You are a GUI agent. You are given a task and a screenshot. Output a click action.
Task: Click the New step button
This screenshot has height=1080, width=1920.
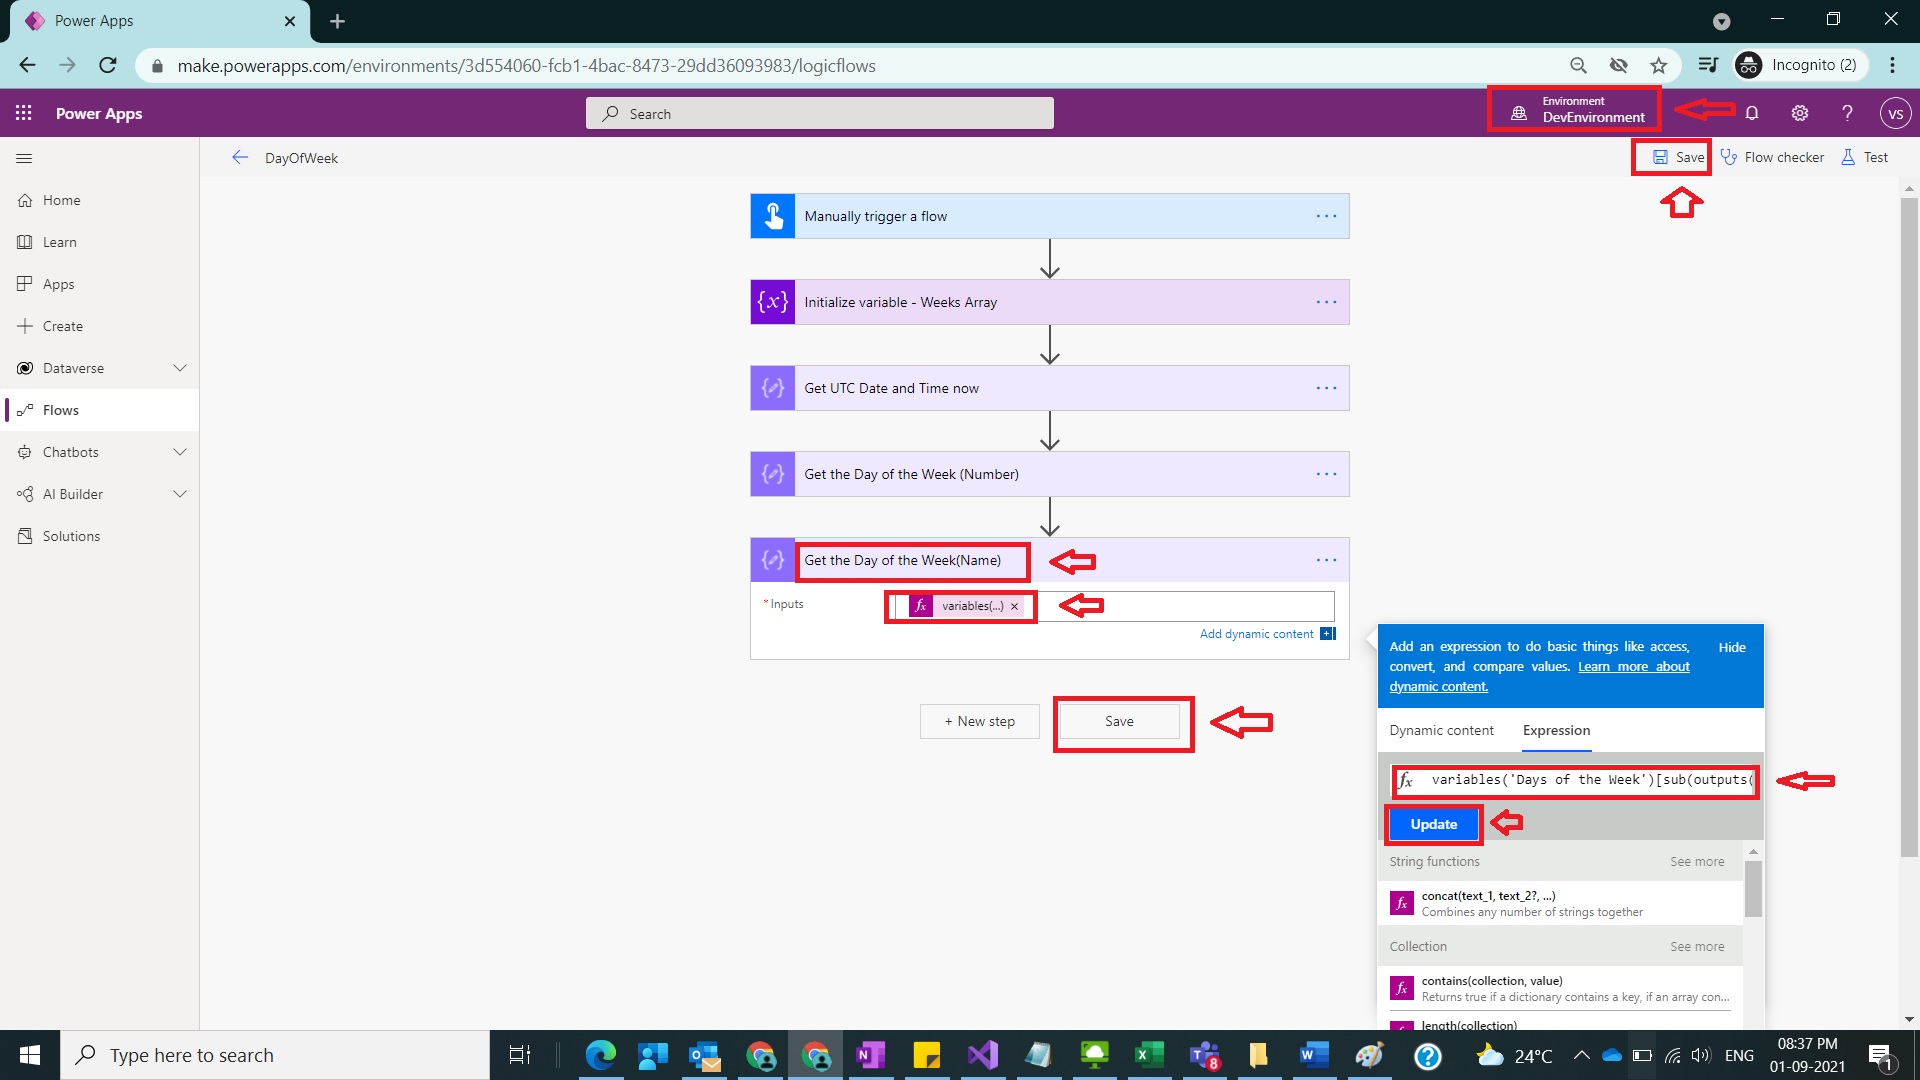click(x=979, y=721)
